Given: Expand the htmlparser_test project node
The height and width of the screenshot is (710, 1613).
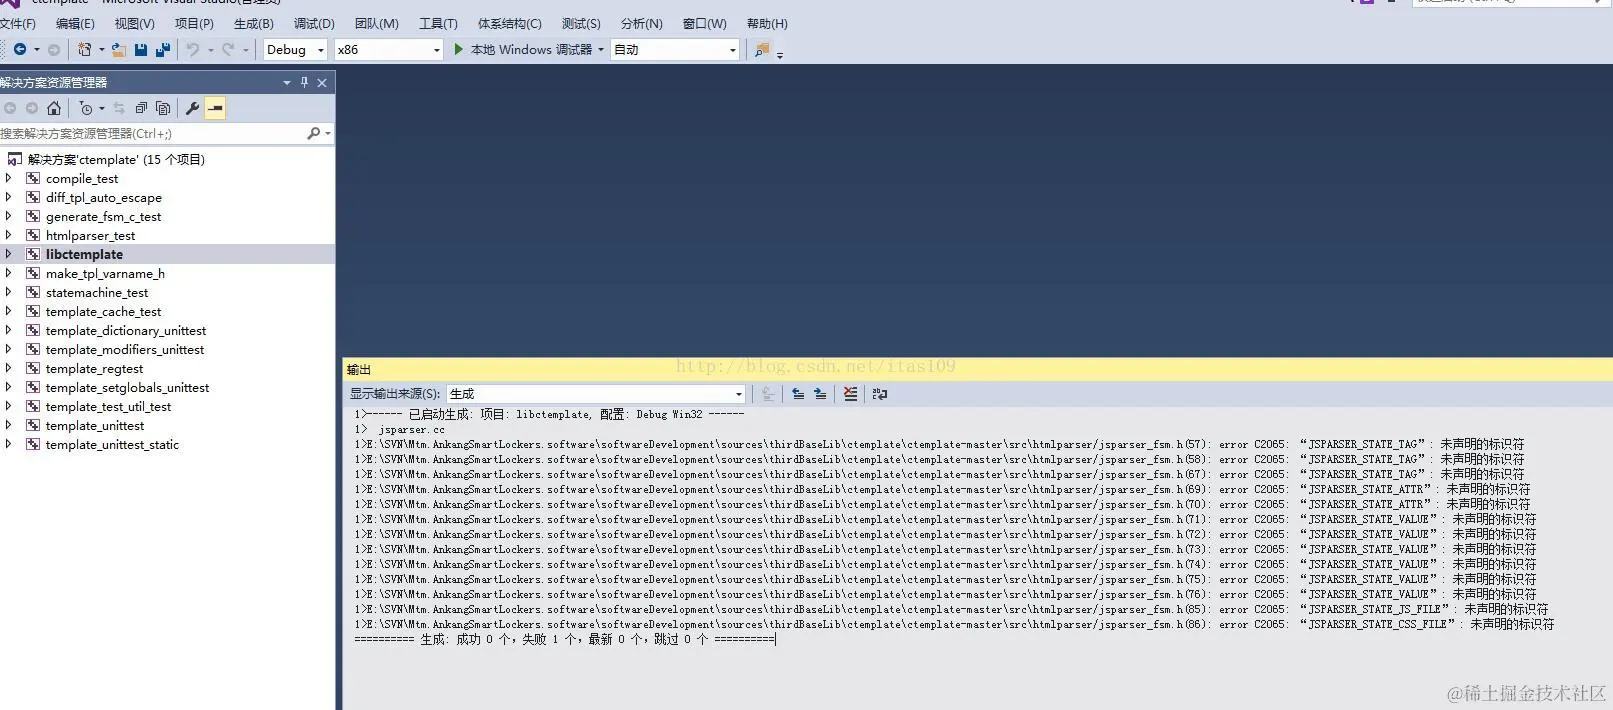Looking at the screenshot, I should coord(9,235).
